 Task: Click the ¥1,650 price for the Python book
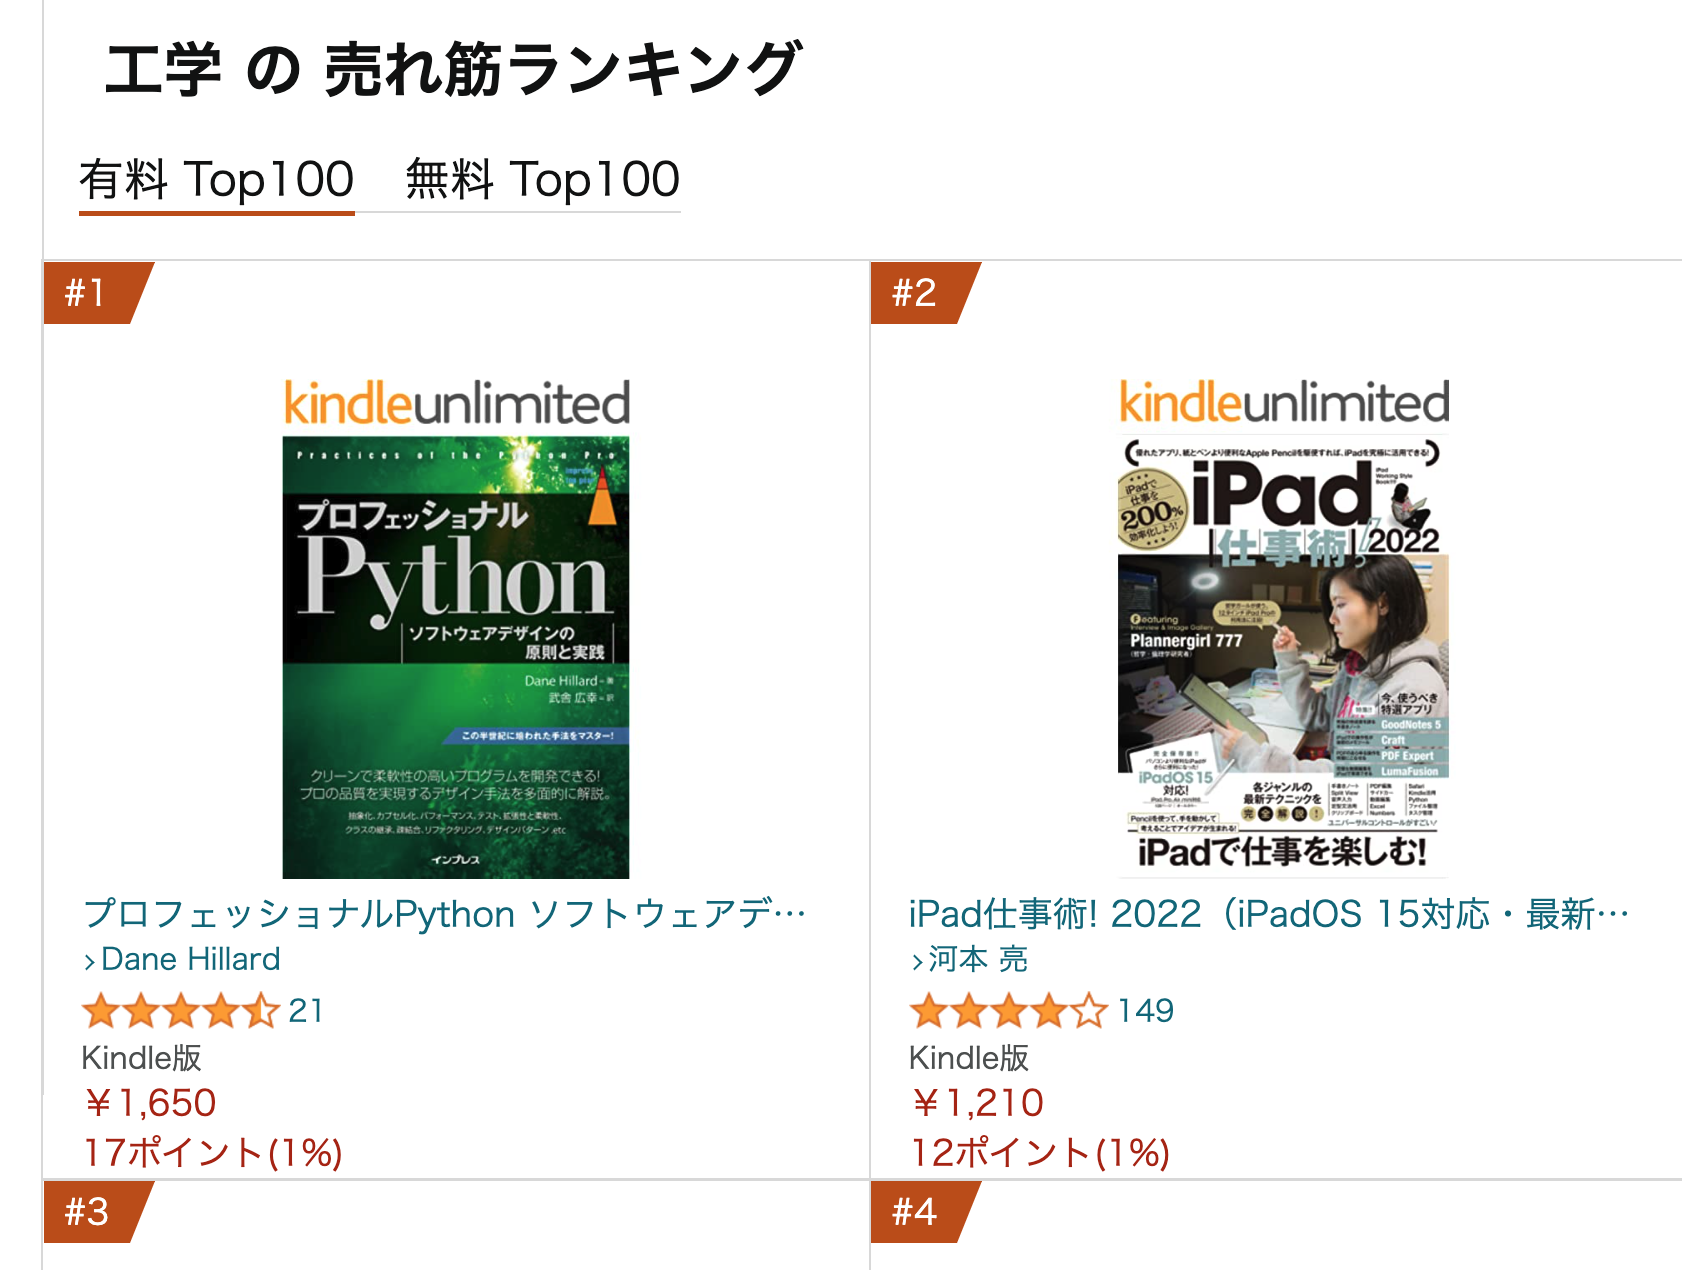click(x=150, y=1103)
